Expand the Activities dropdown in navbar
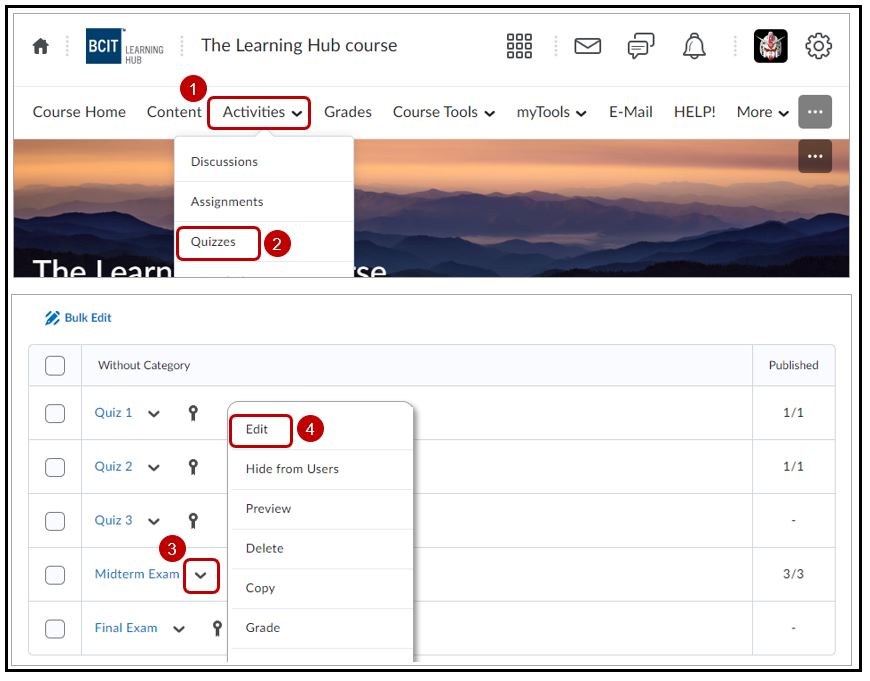This screenshot has width=870, height=681. click(260, 112)
